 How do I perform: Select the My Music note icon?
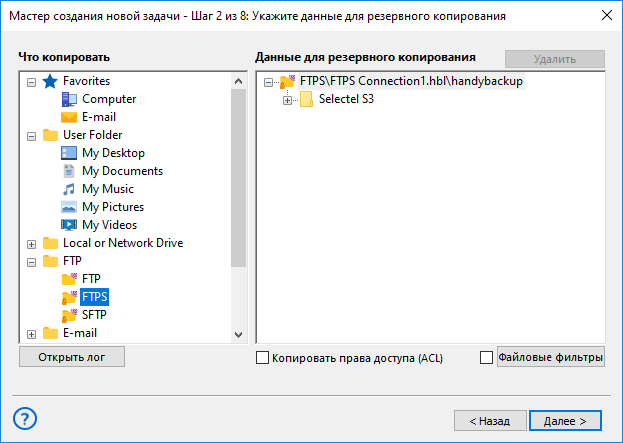click(x=69, y=189)
